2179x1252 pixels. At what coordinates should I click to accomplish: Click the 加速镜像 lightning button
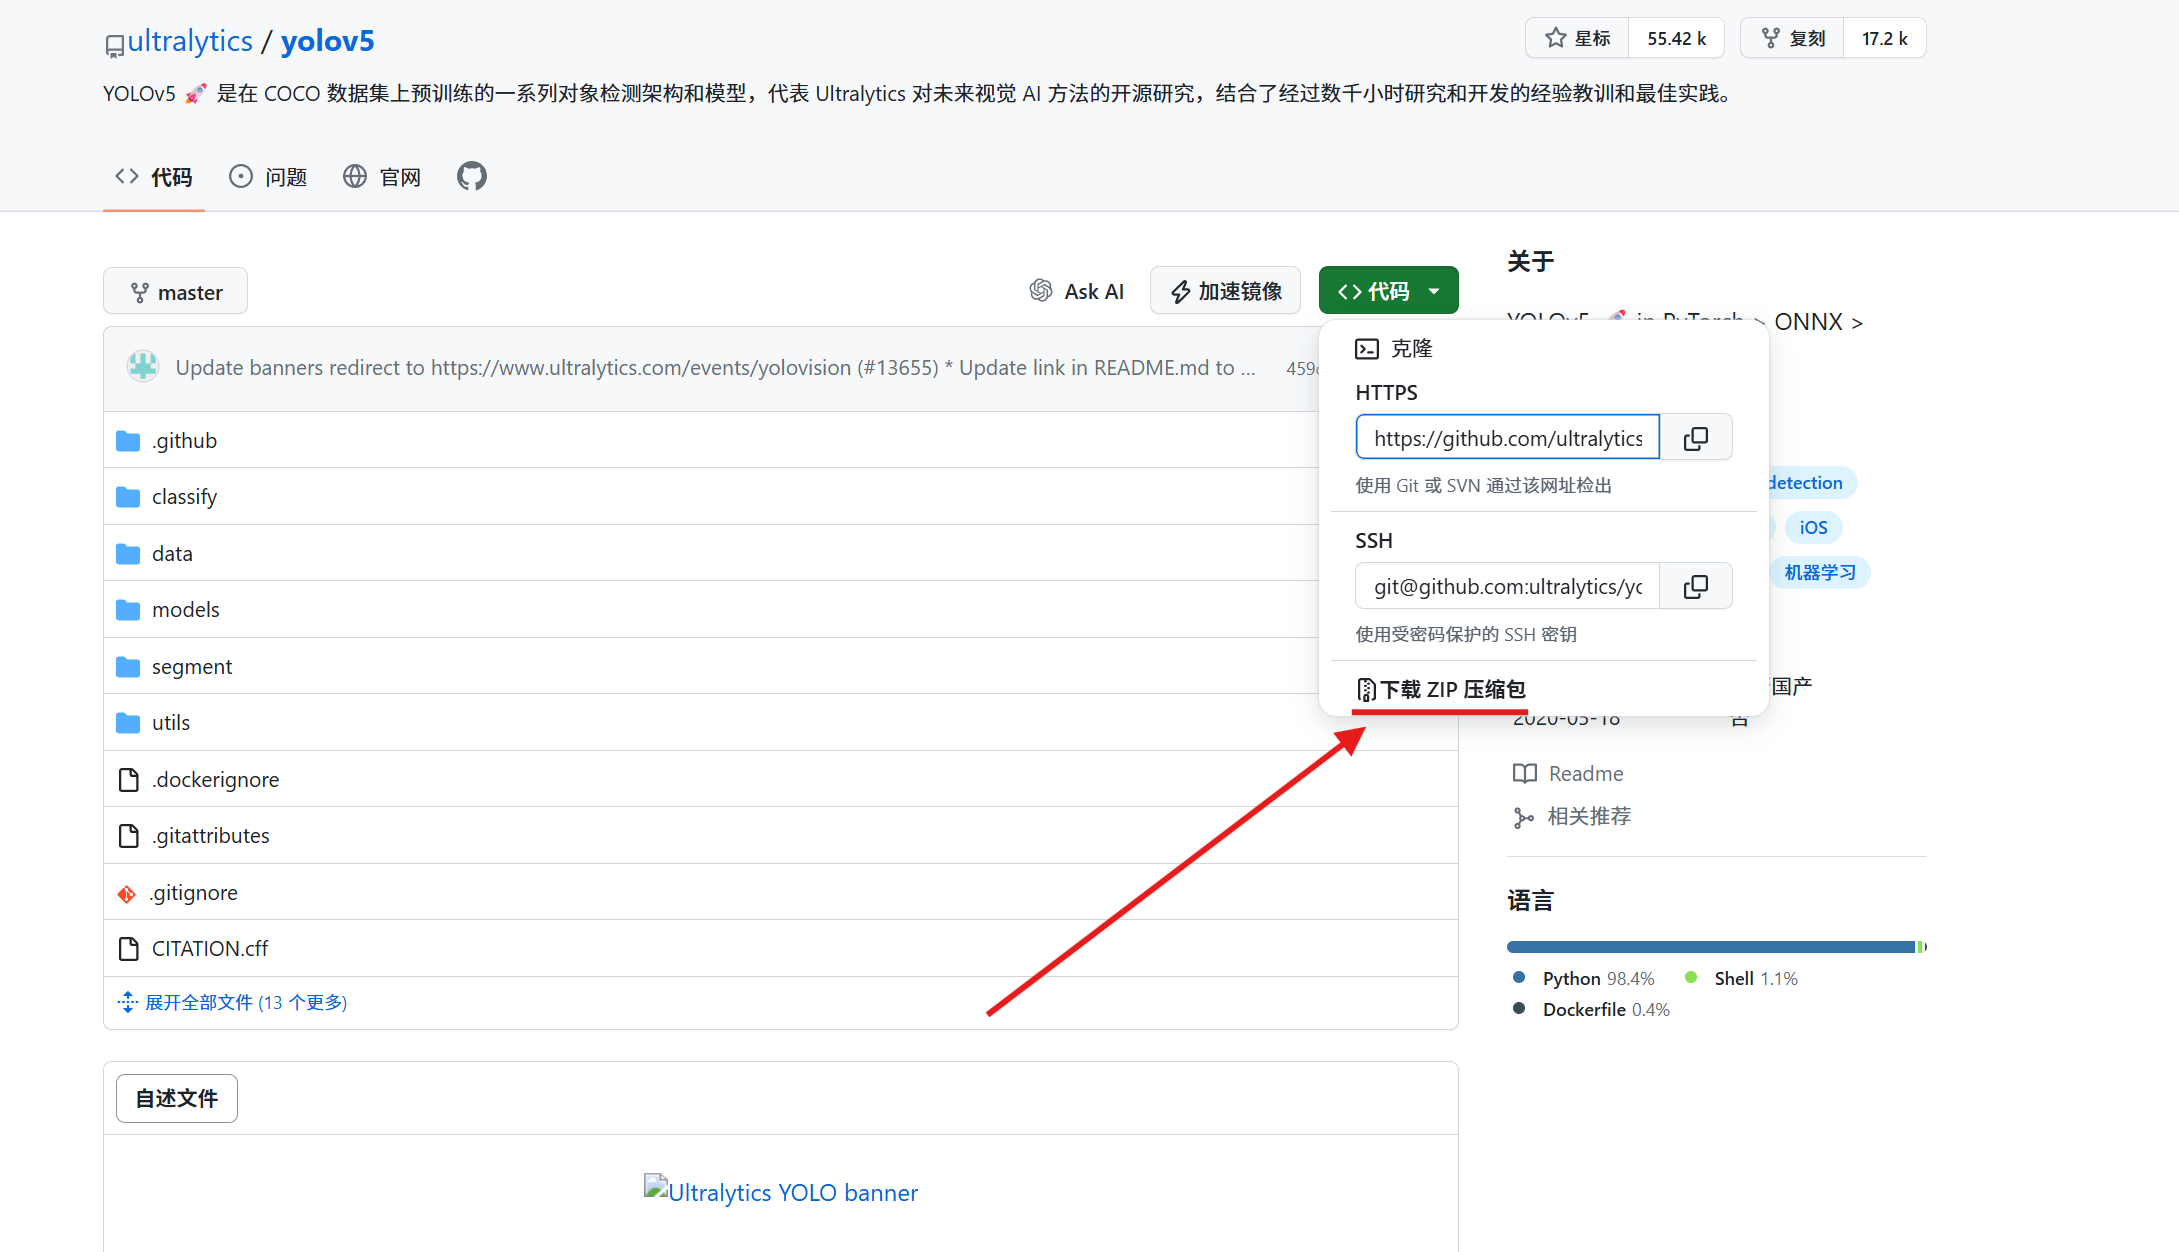tap(1225, 291)
